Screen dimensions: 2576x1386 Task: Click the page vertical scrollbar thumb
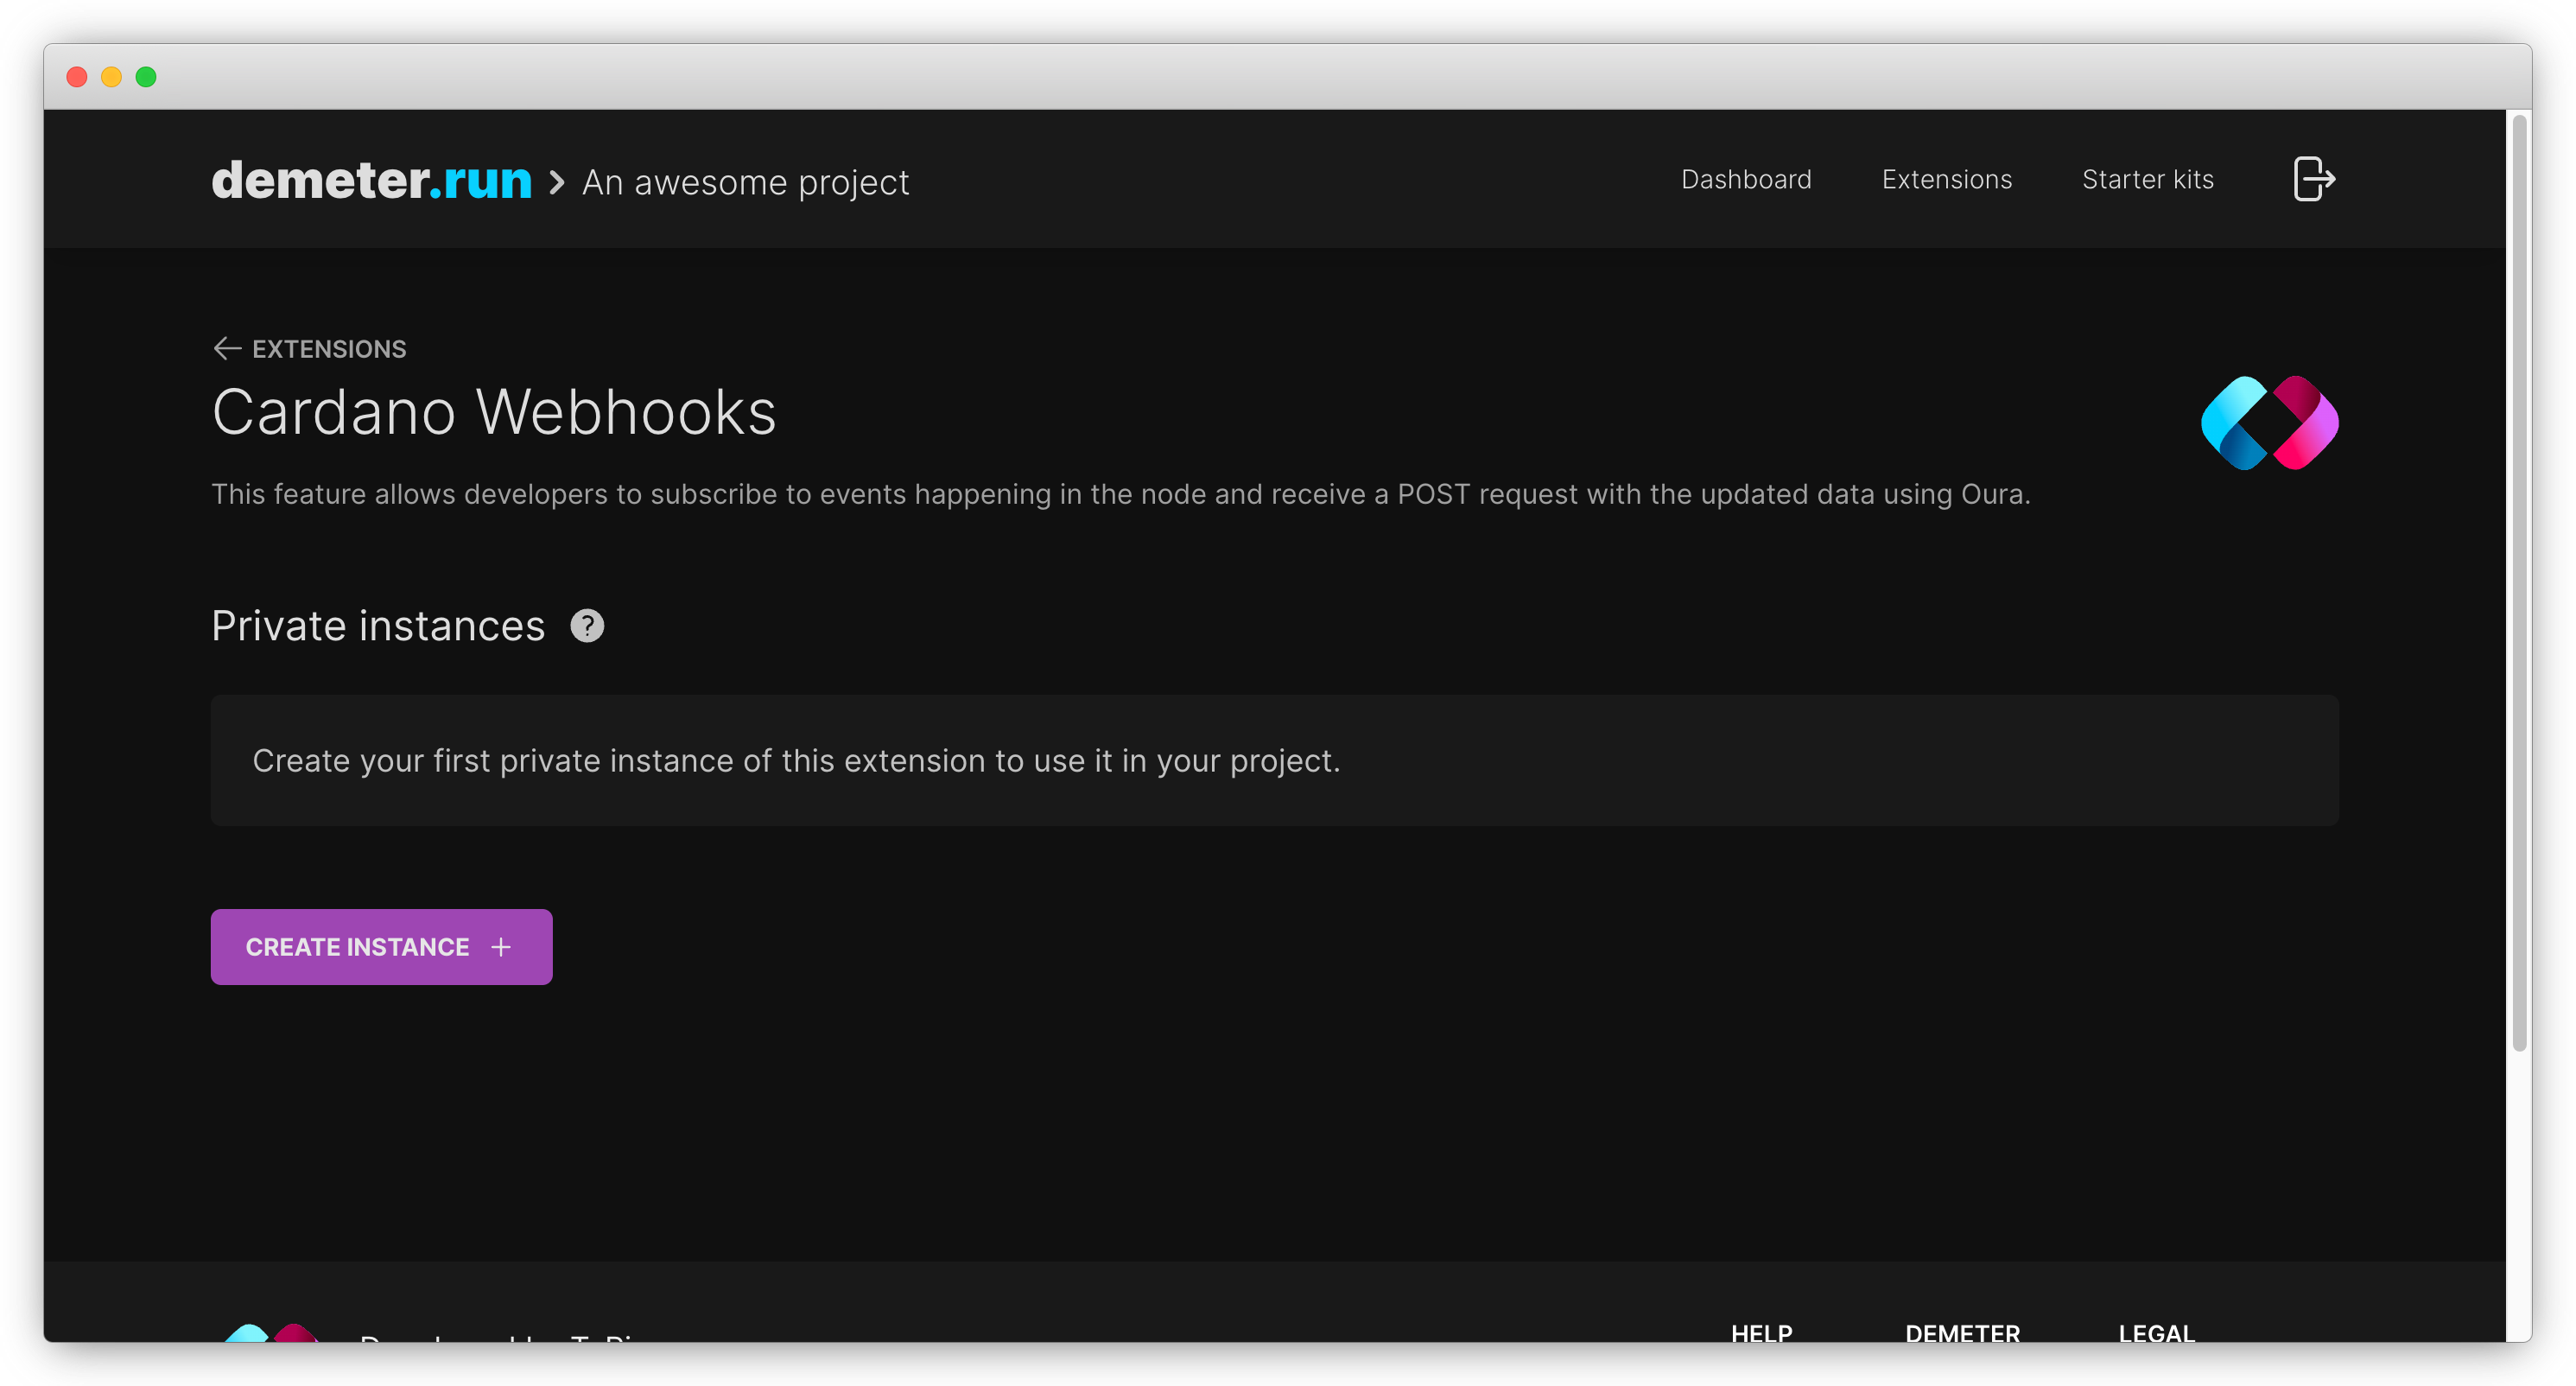tap(2519, 583)
